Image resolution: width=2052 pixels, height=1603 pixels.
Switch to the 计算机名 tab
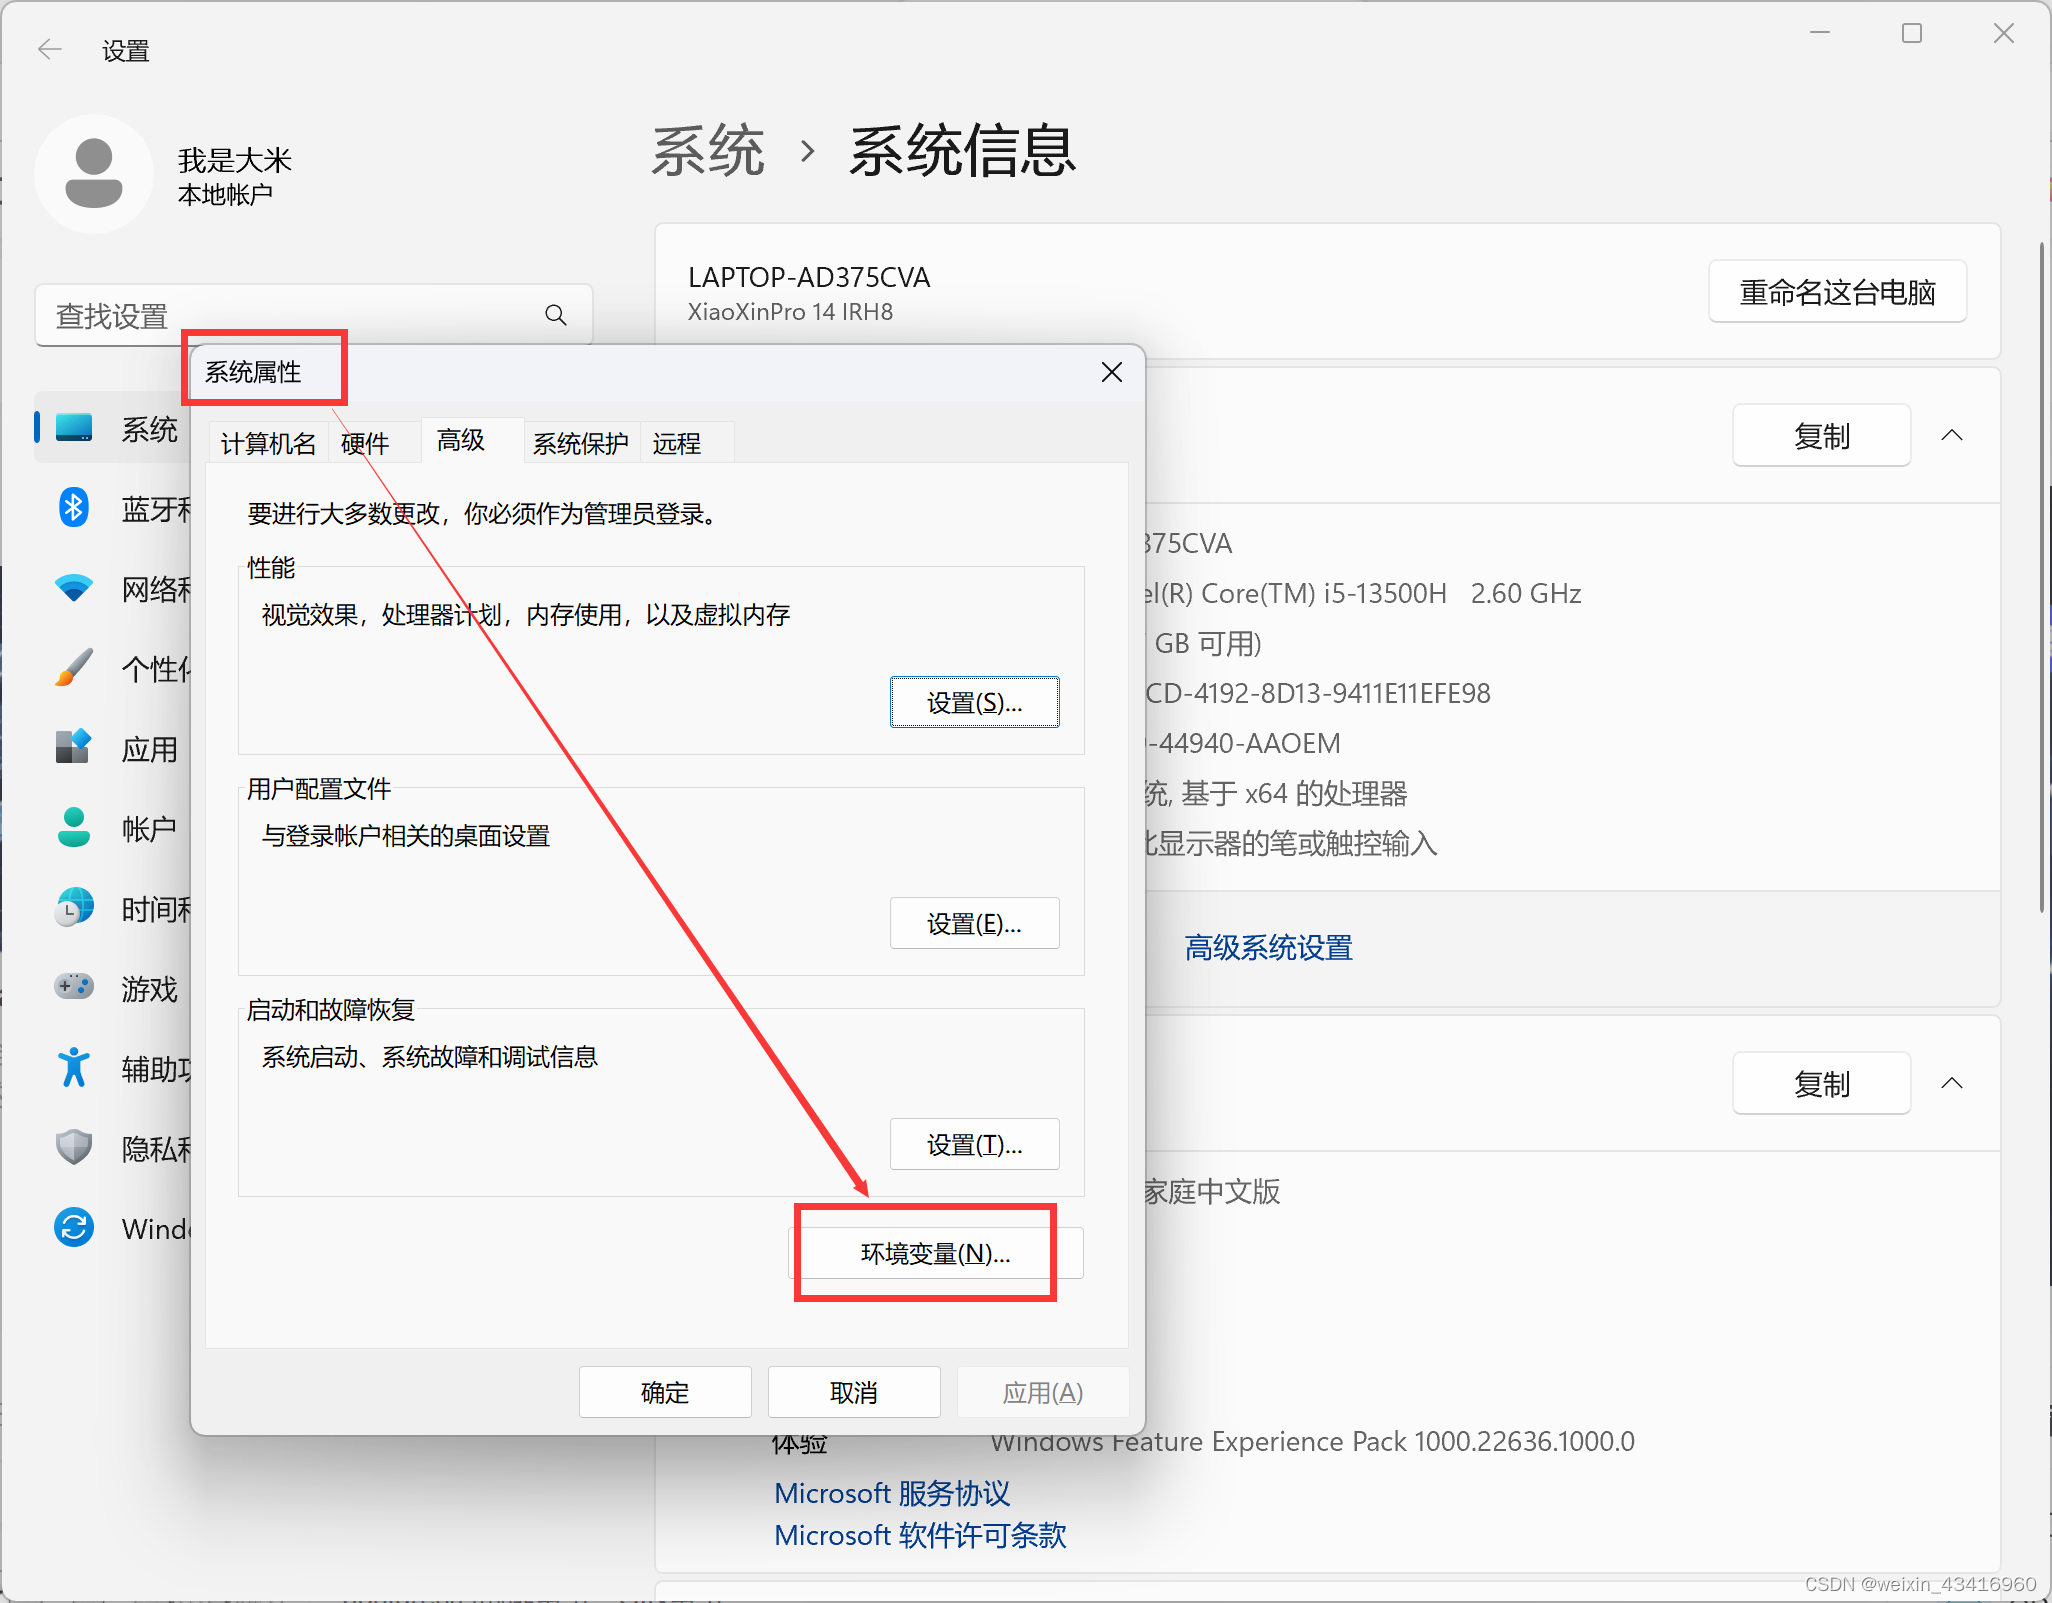tap(269, 443)
